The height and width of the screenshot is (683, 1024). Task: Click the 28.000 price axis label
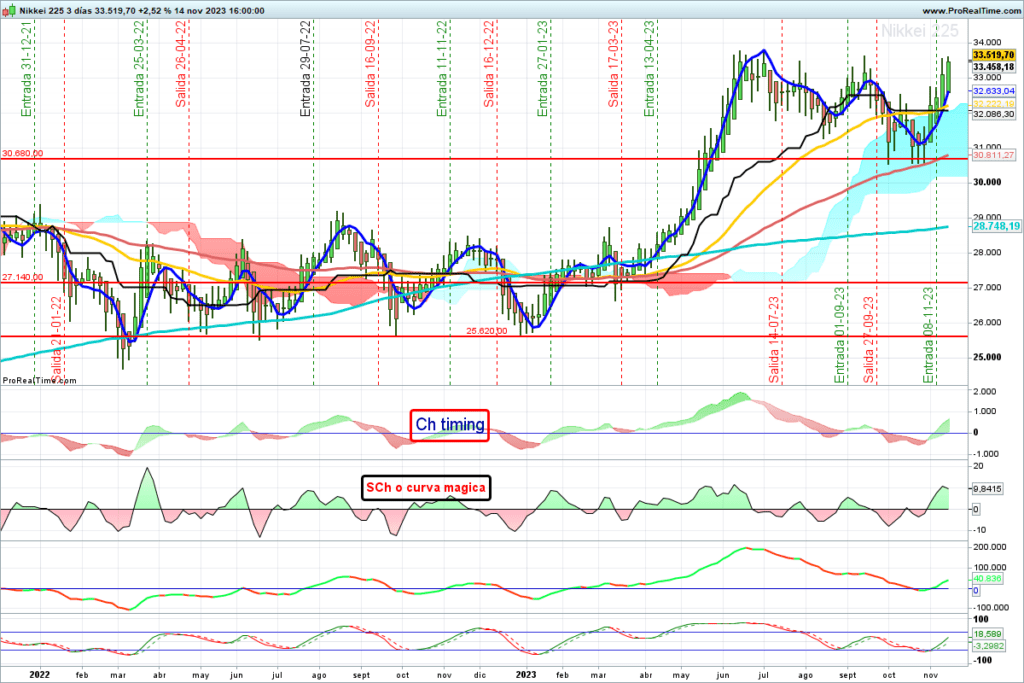click(x=987, y=253)
